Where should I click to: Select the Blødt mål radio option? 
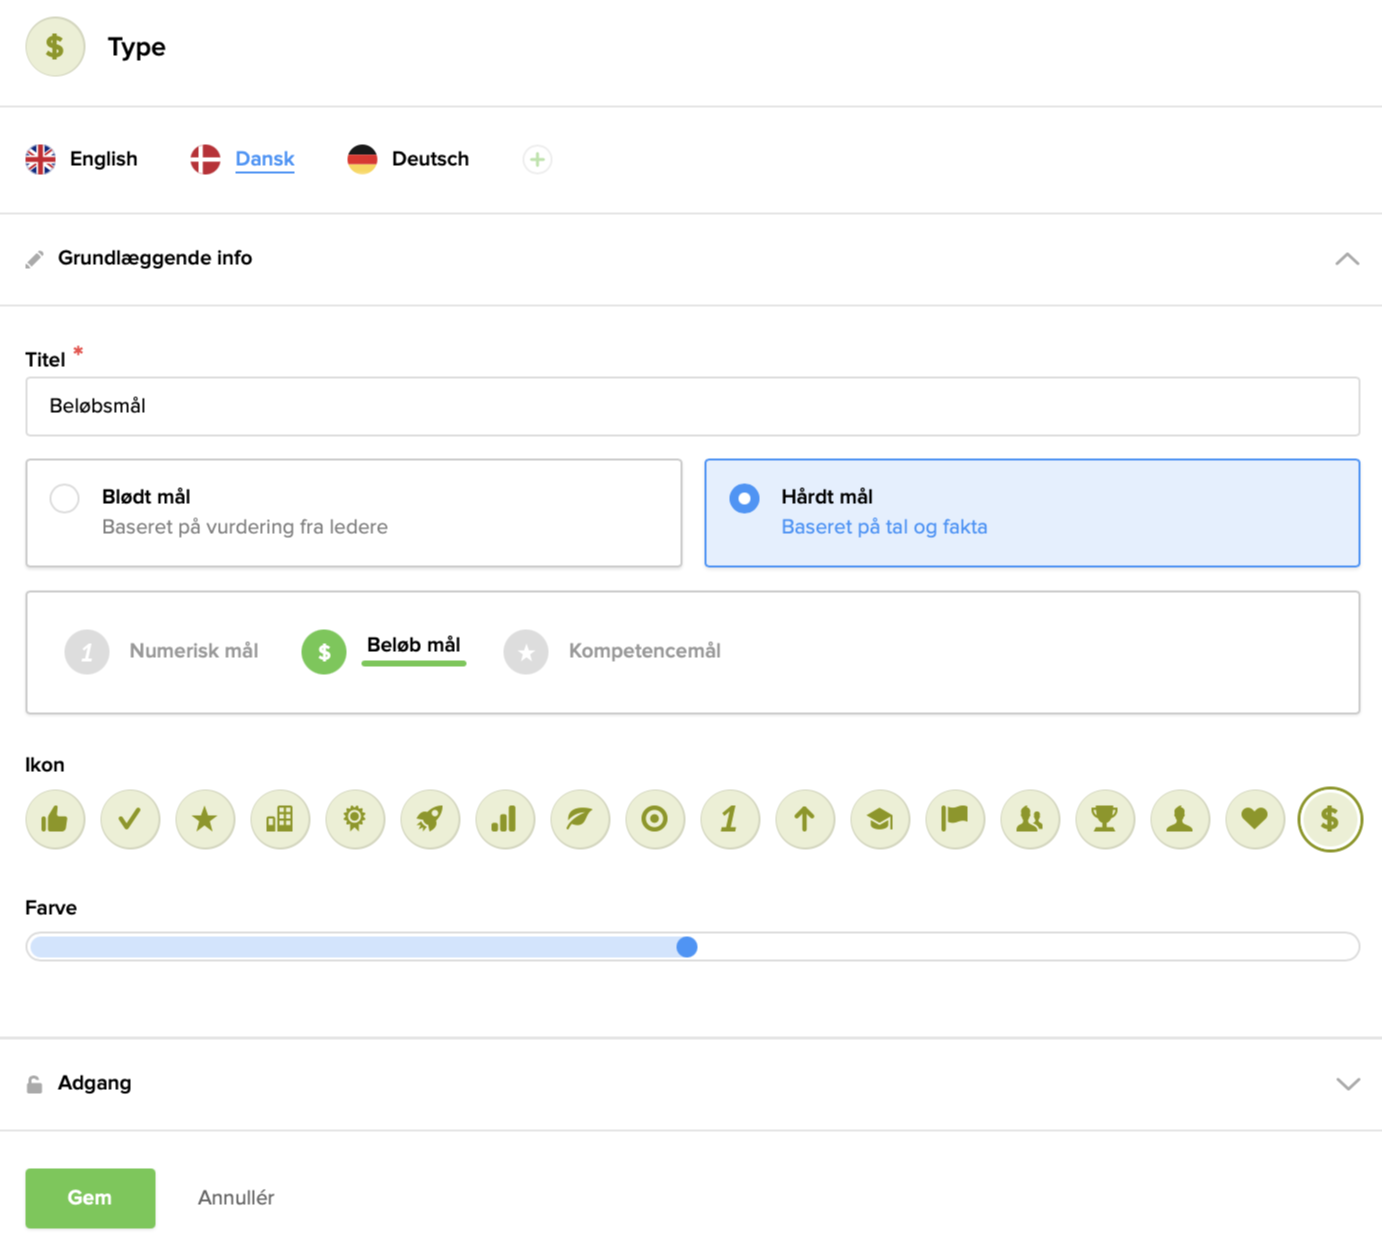click(65, 498)
